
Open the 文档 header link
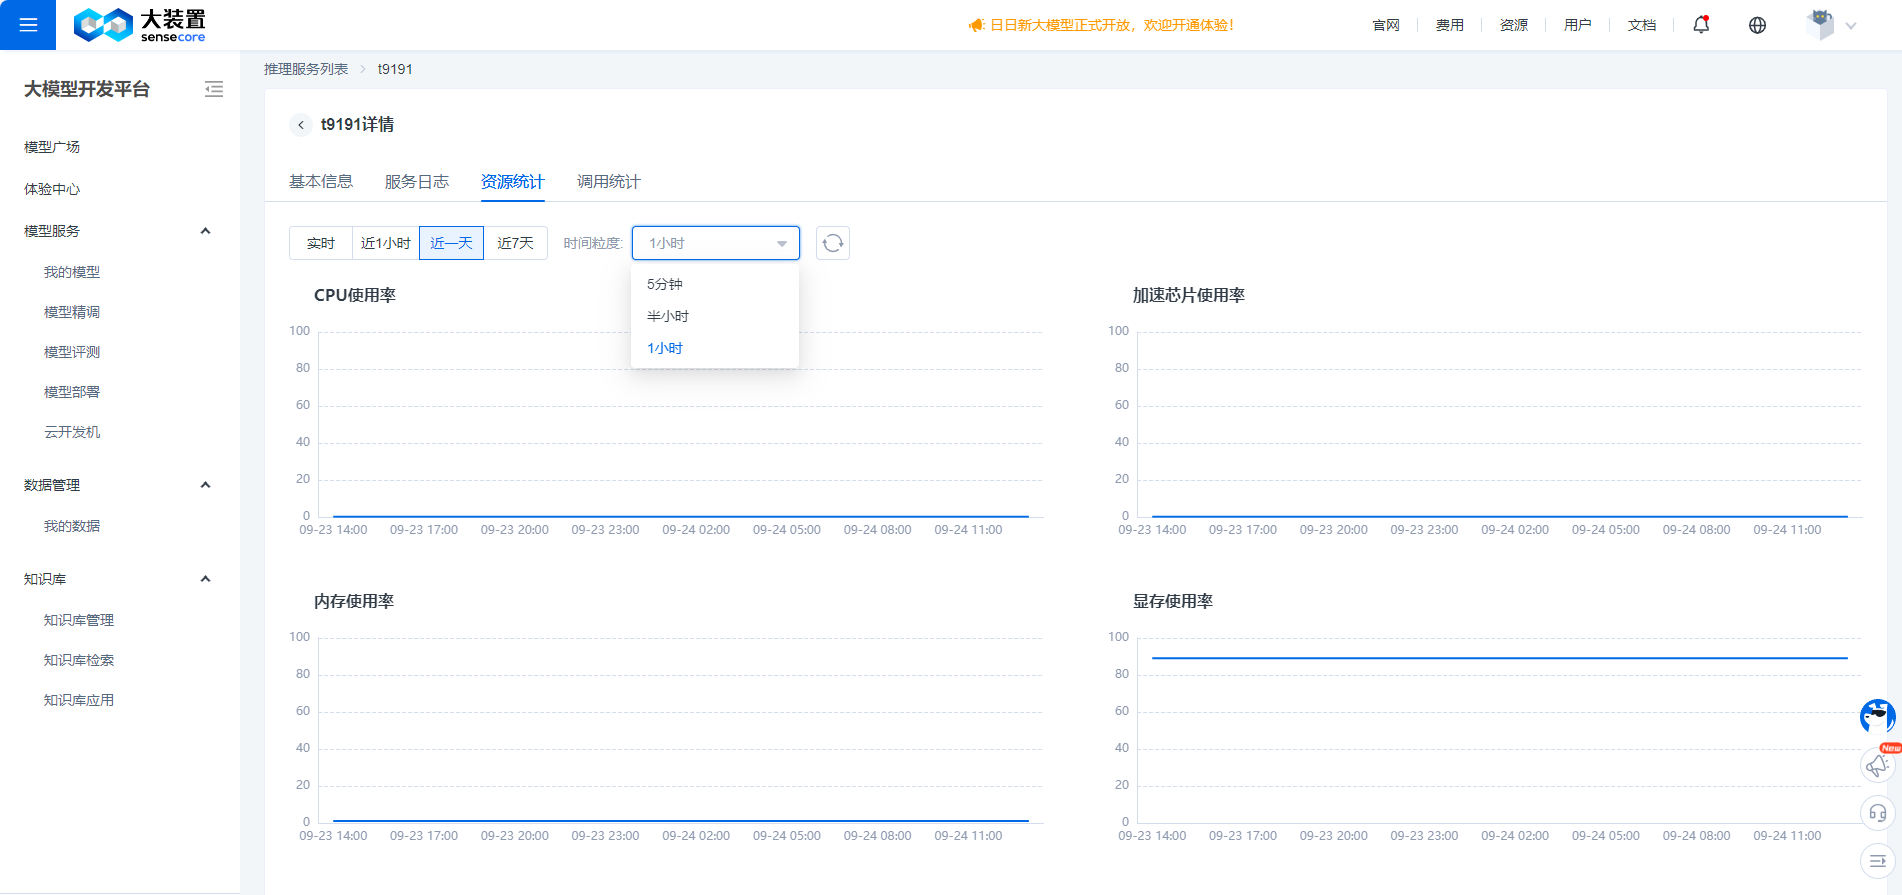[x=1642, y=25]
